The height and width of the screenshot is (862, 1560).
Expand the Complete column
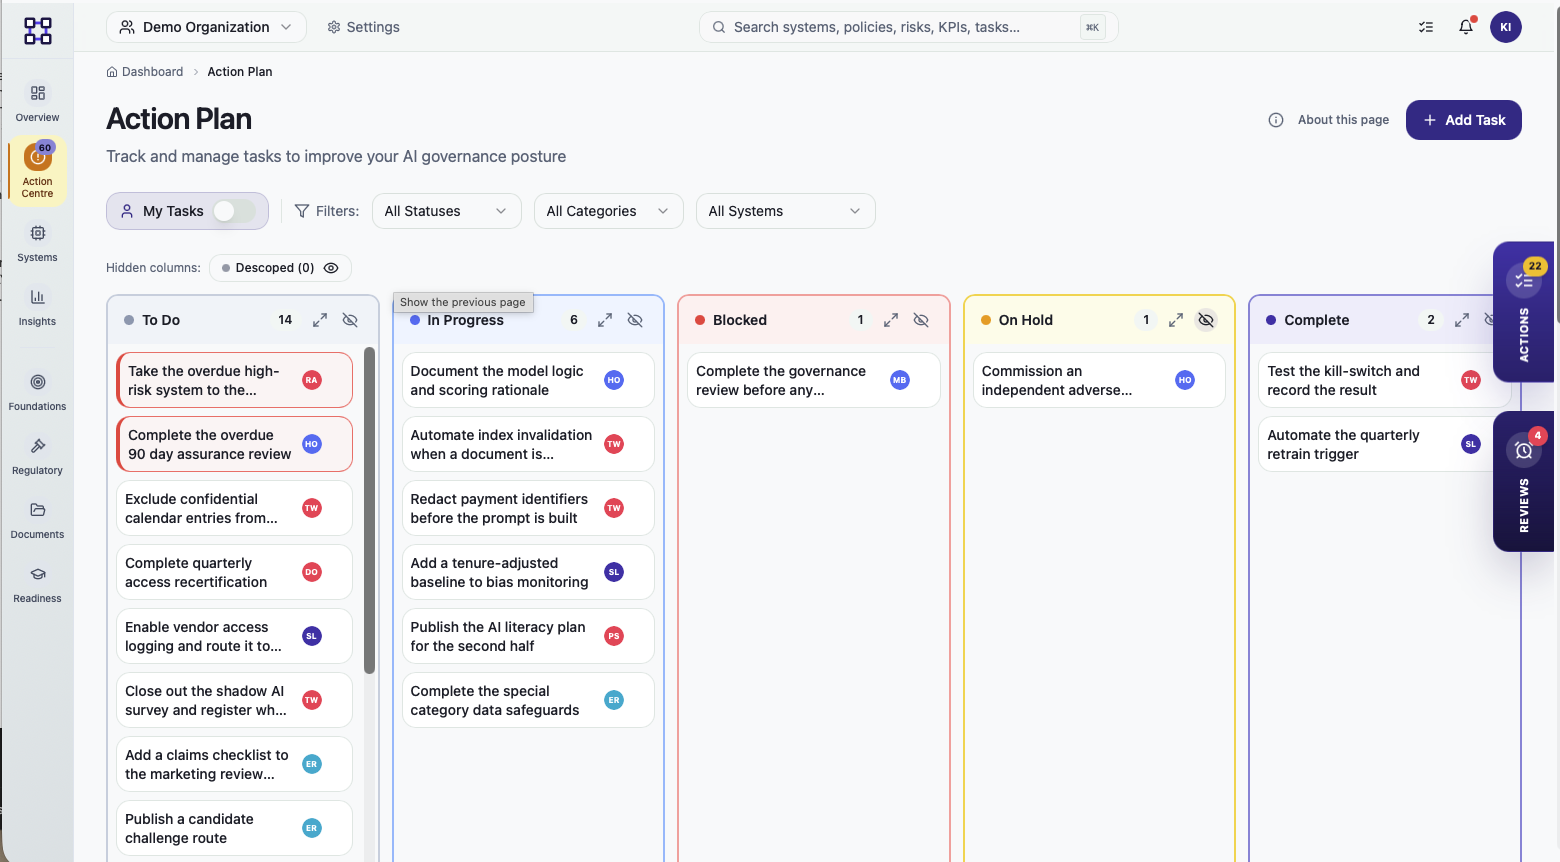[x=1462, y=320]
